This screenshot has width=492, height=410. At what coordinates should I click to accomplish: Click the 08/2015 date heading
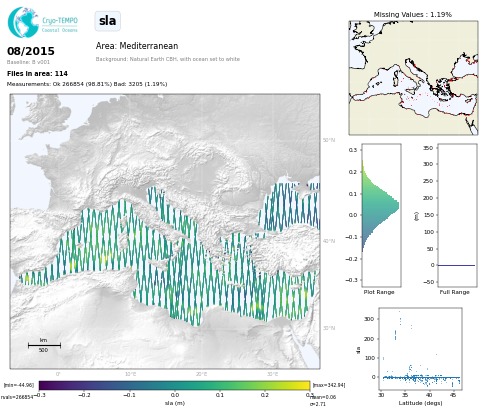click(31, 51)
